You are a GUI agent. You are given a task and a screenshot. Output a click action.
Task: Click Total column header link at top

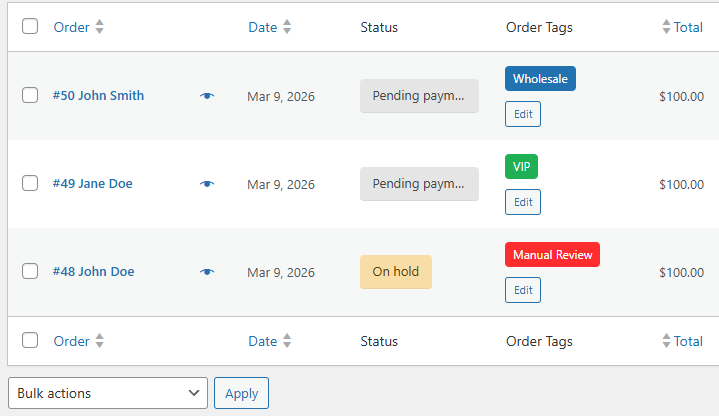click(x=688, y=27)
